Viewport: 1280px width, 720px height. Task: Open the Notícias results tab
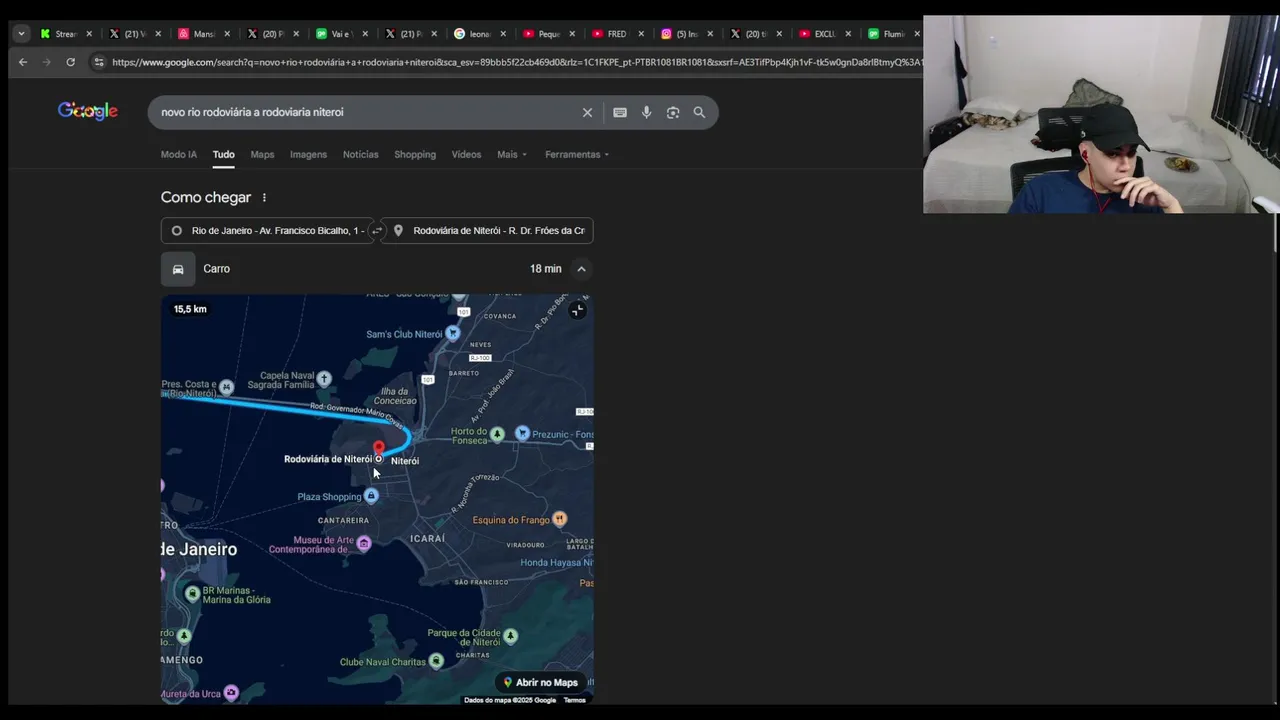(360, 154)
